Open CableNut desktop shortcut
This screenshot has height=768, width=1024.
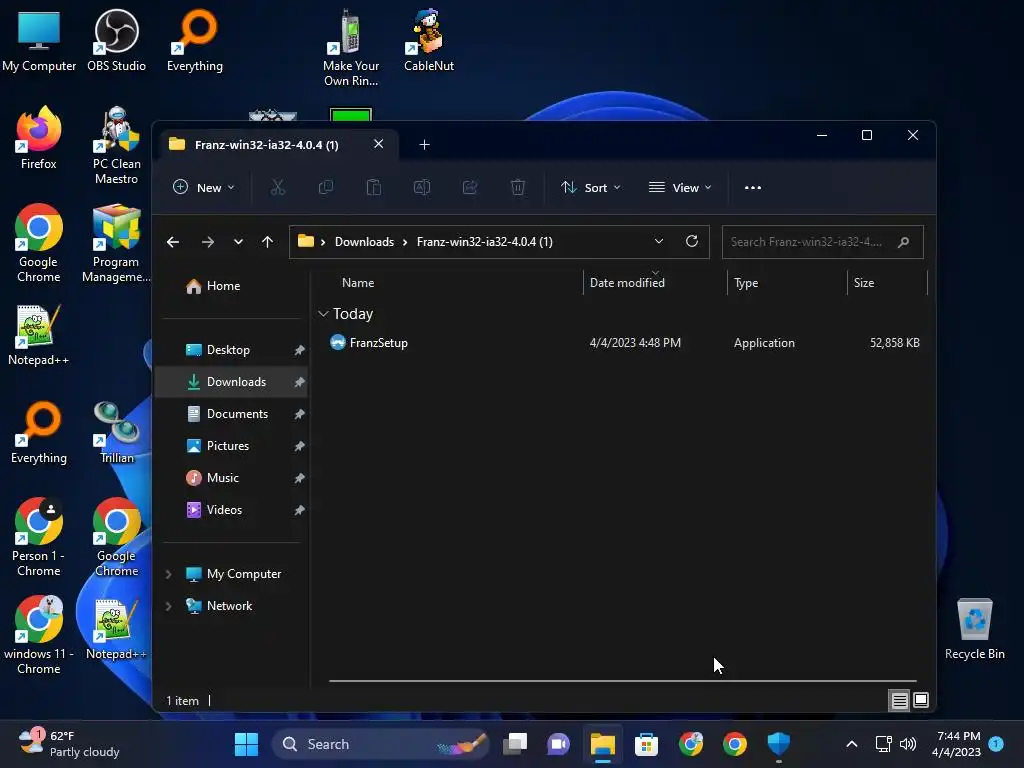pyautogui.click(x=429, y=40)
